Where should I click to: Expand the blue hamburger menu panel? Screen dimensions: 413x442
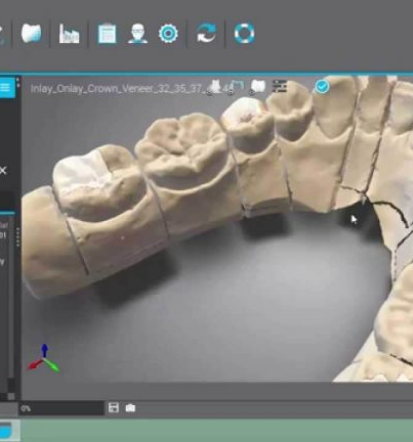point(6,88)
